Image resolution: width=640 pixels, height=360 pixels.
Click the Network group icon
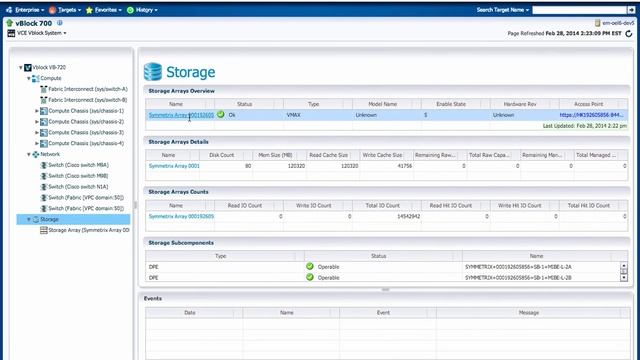point(36,154)
